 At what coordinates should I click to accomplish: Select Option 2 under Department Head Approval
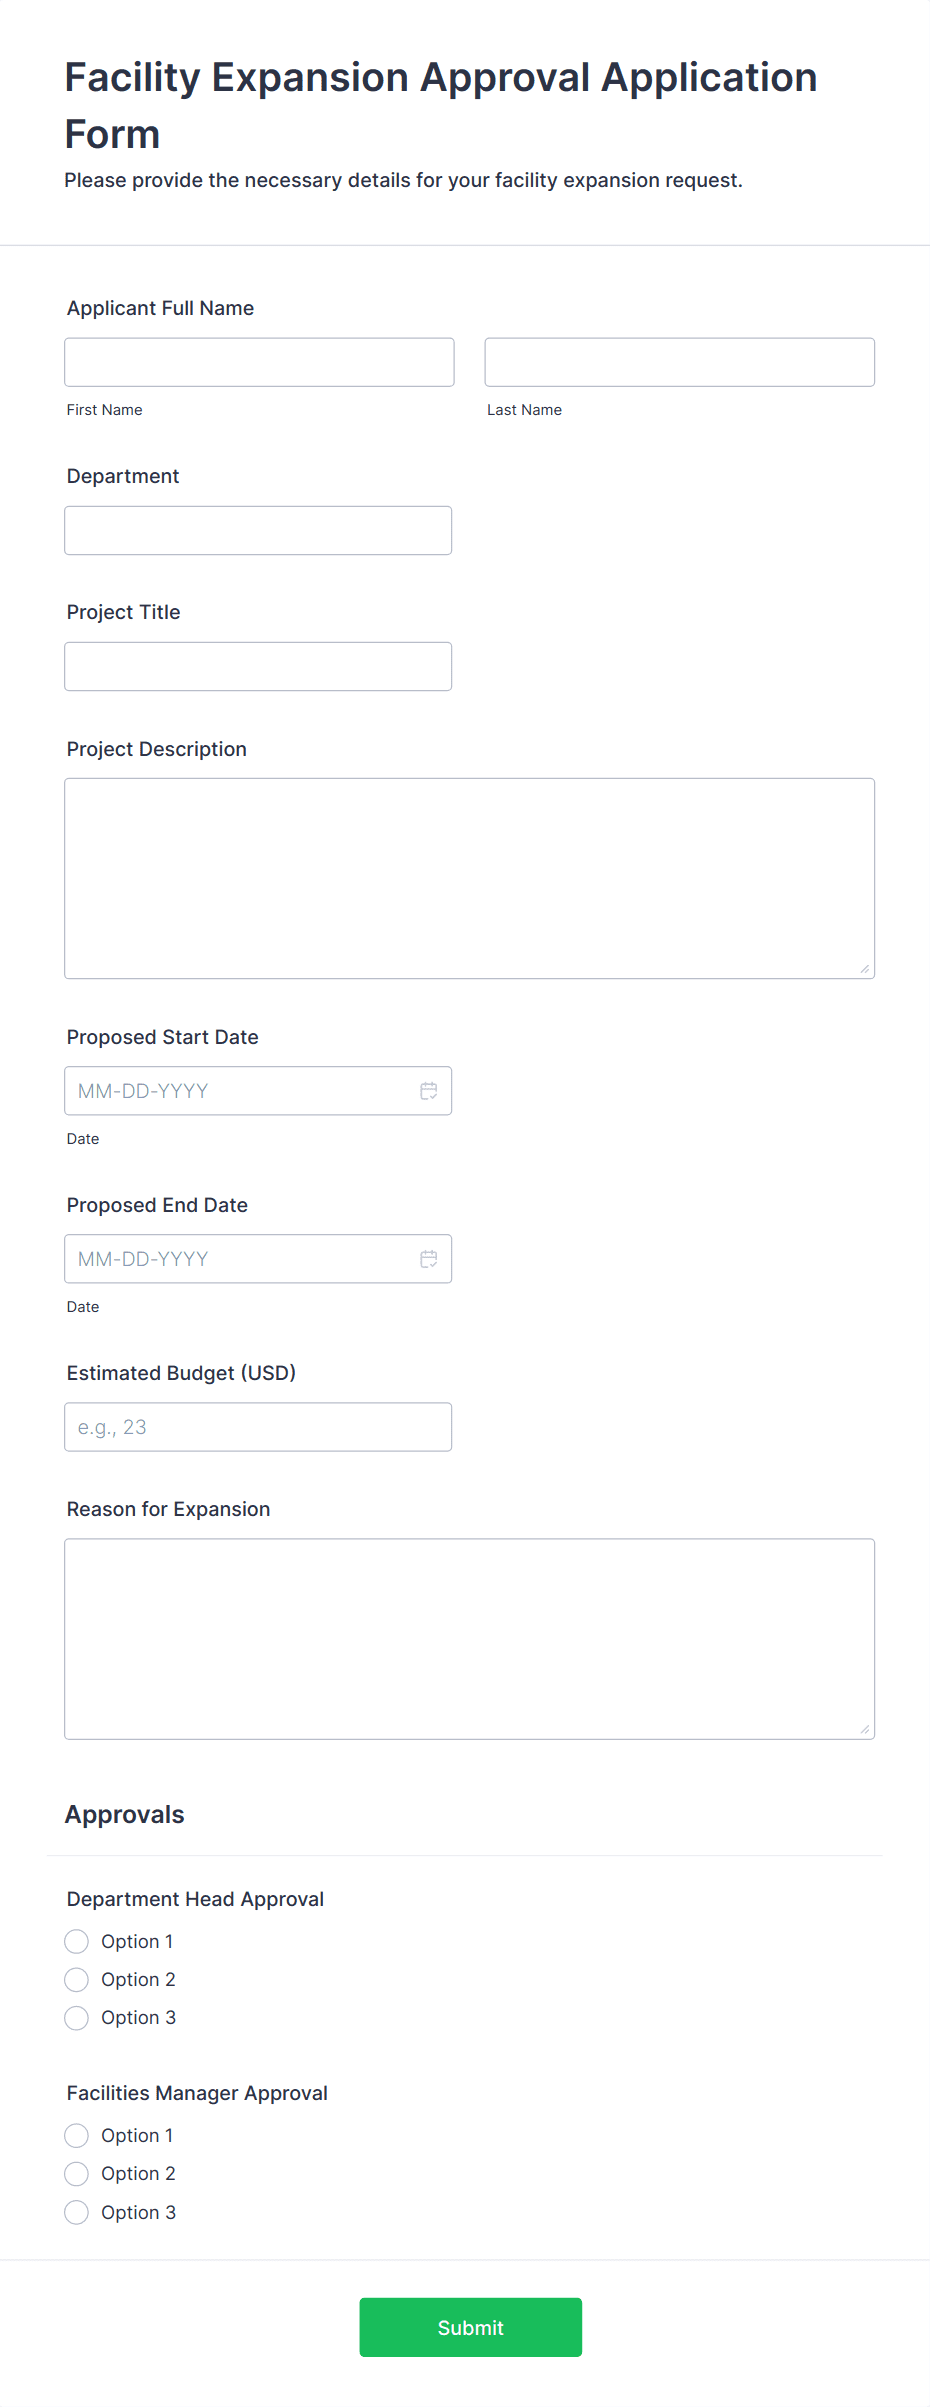point(76,1979)
